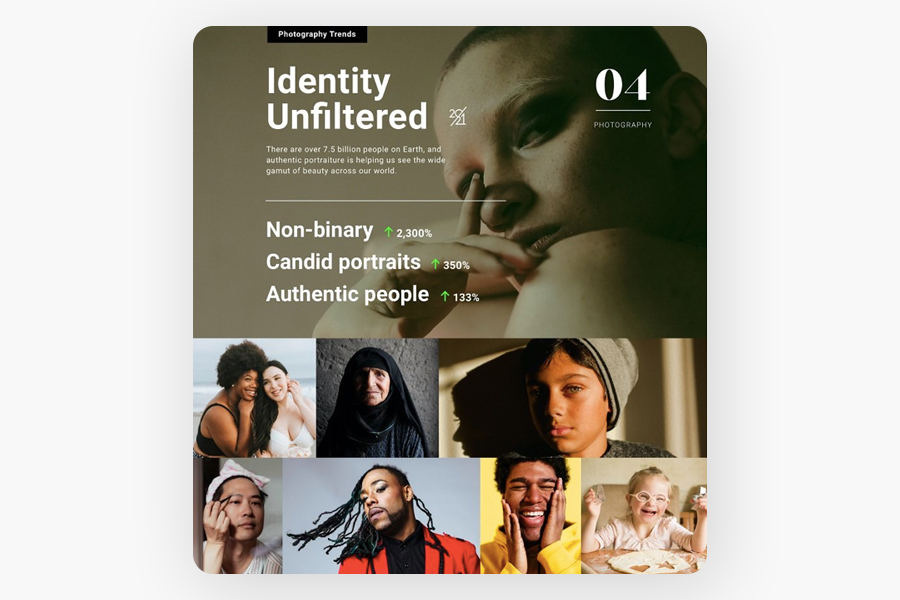Select the Identity Unfiltered headline
The height and width of the screenshot is (600, 900).
pos(347,98)
